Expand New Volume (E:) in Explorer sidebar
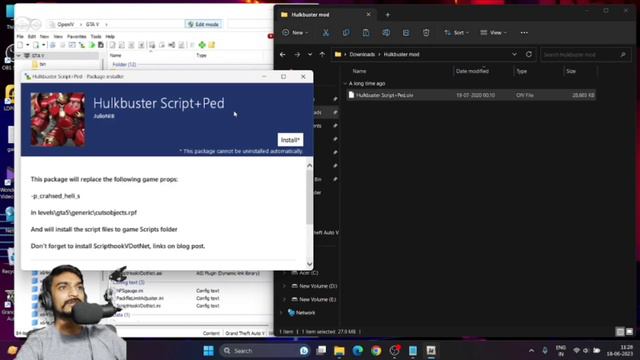 [284, 300]
